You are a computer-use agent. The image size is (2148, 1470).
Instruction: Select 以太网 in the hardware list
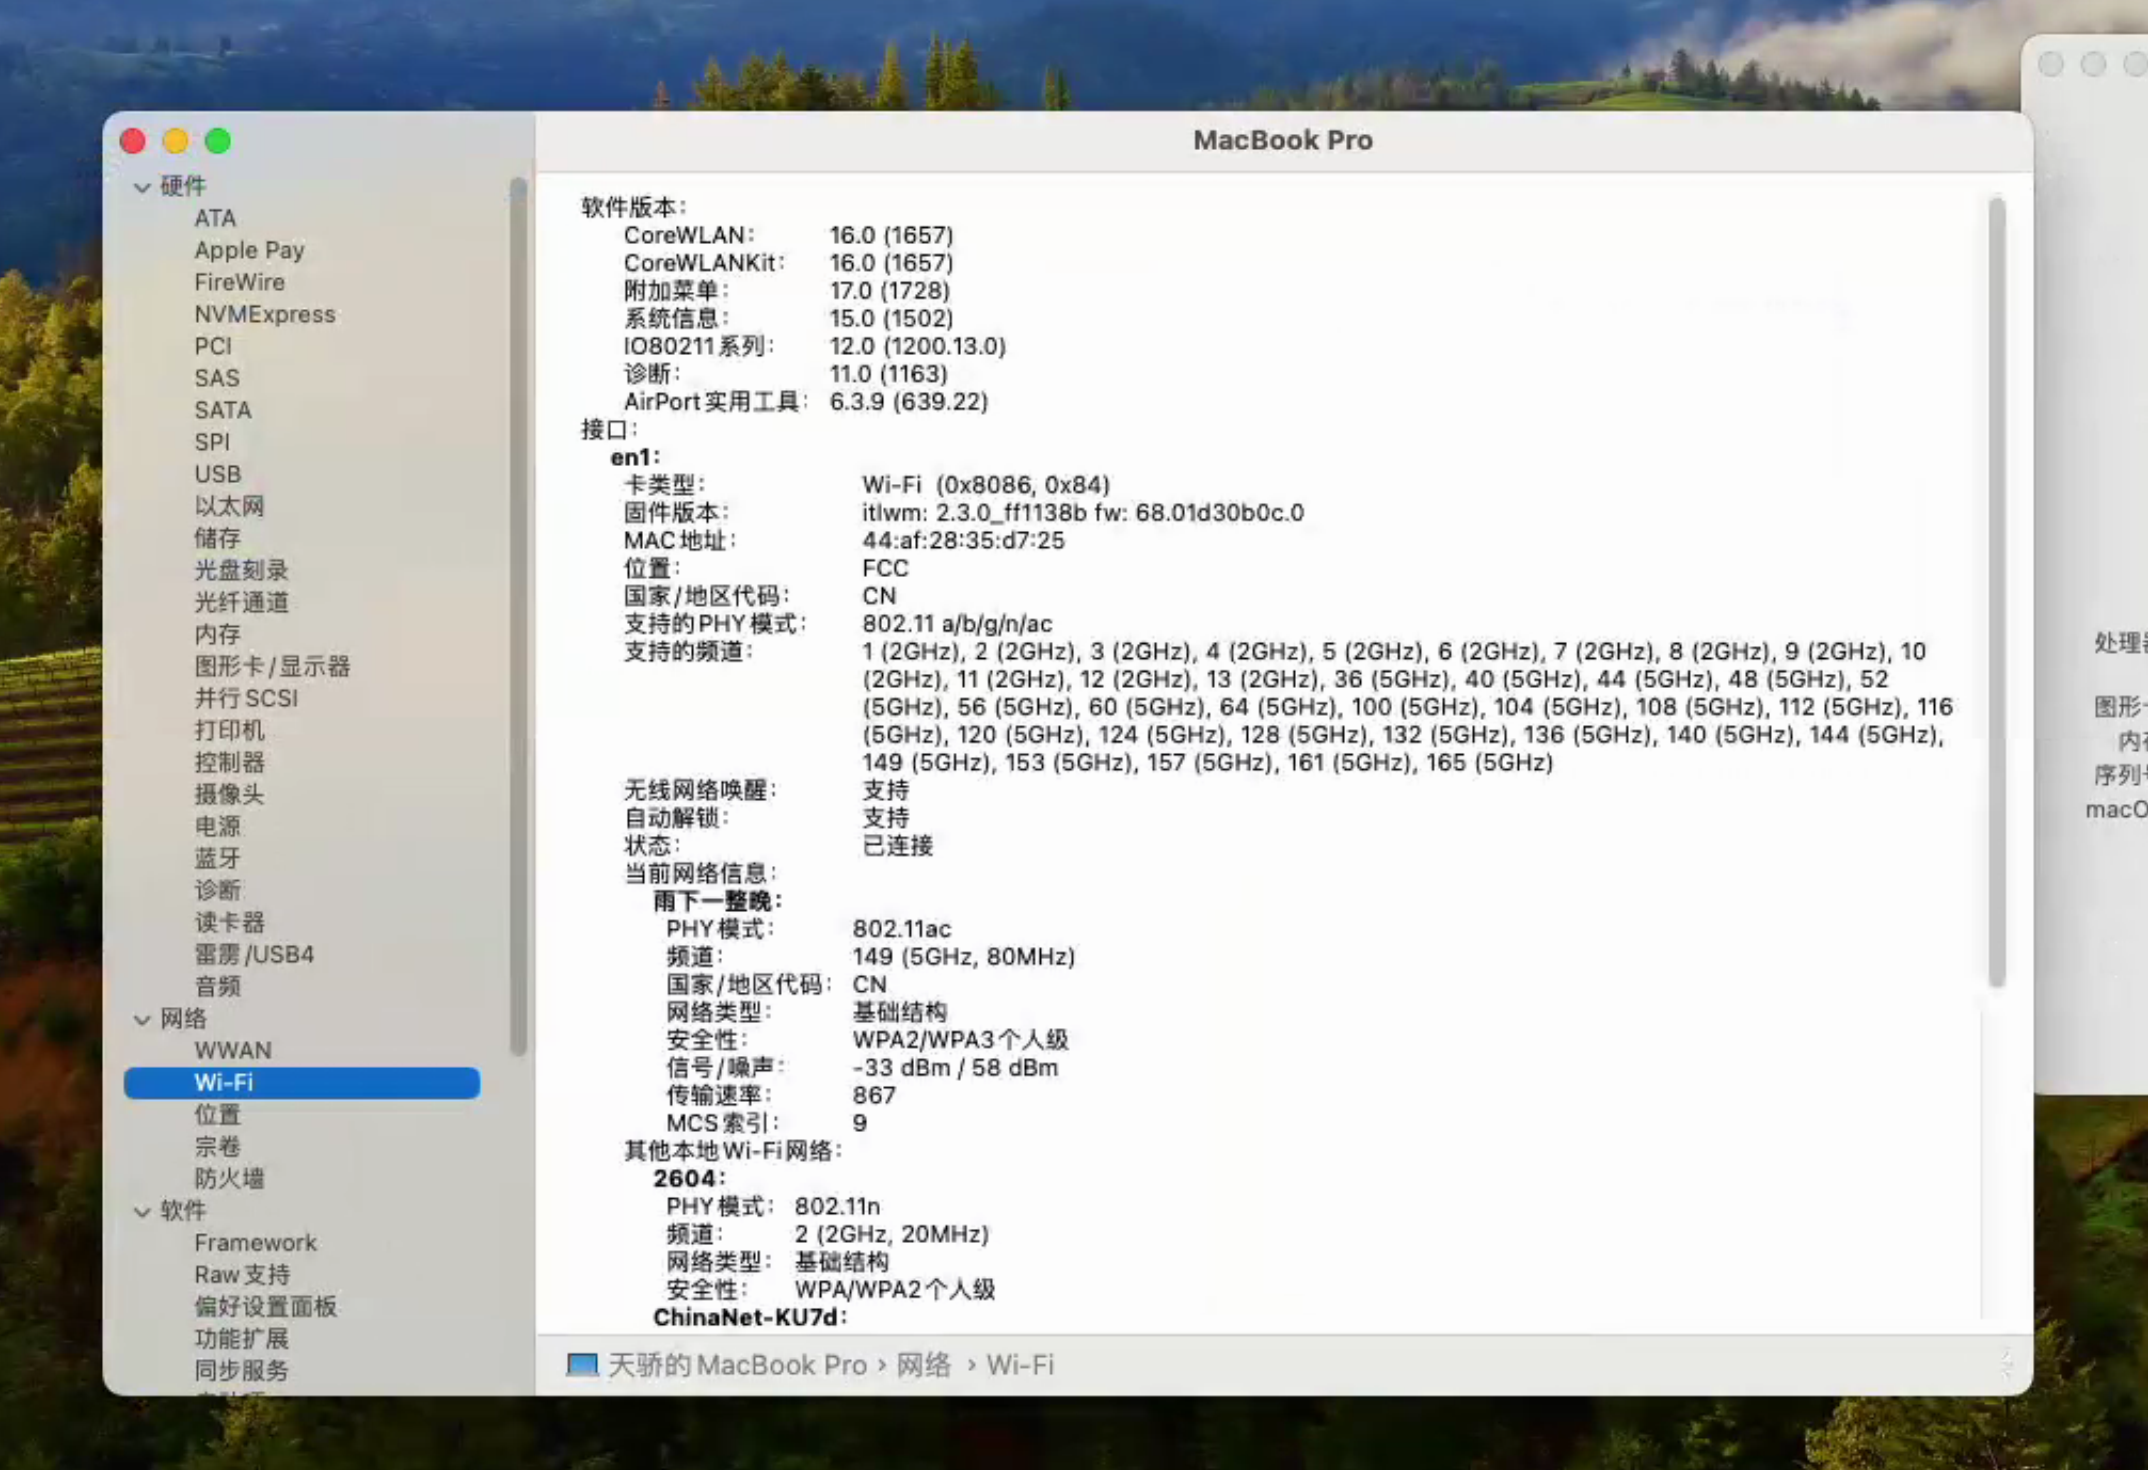(x=229, y=506)
